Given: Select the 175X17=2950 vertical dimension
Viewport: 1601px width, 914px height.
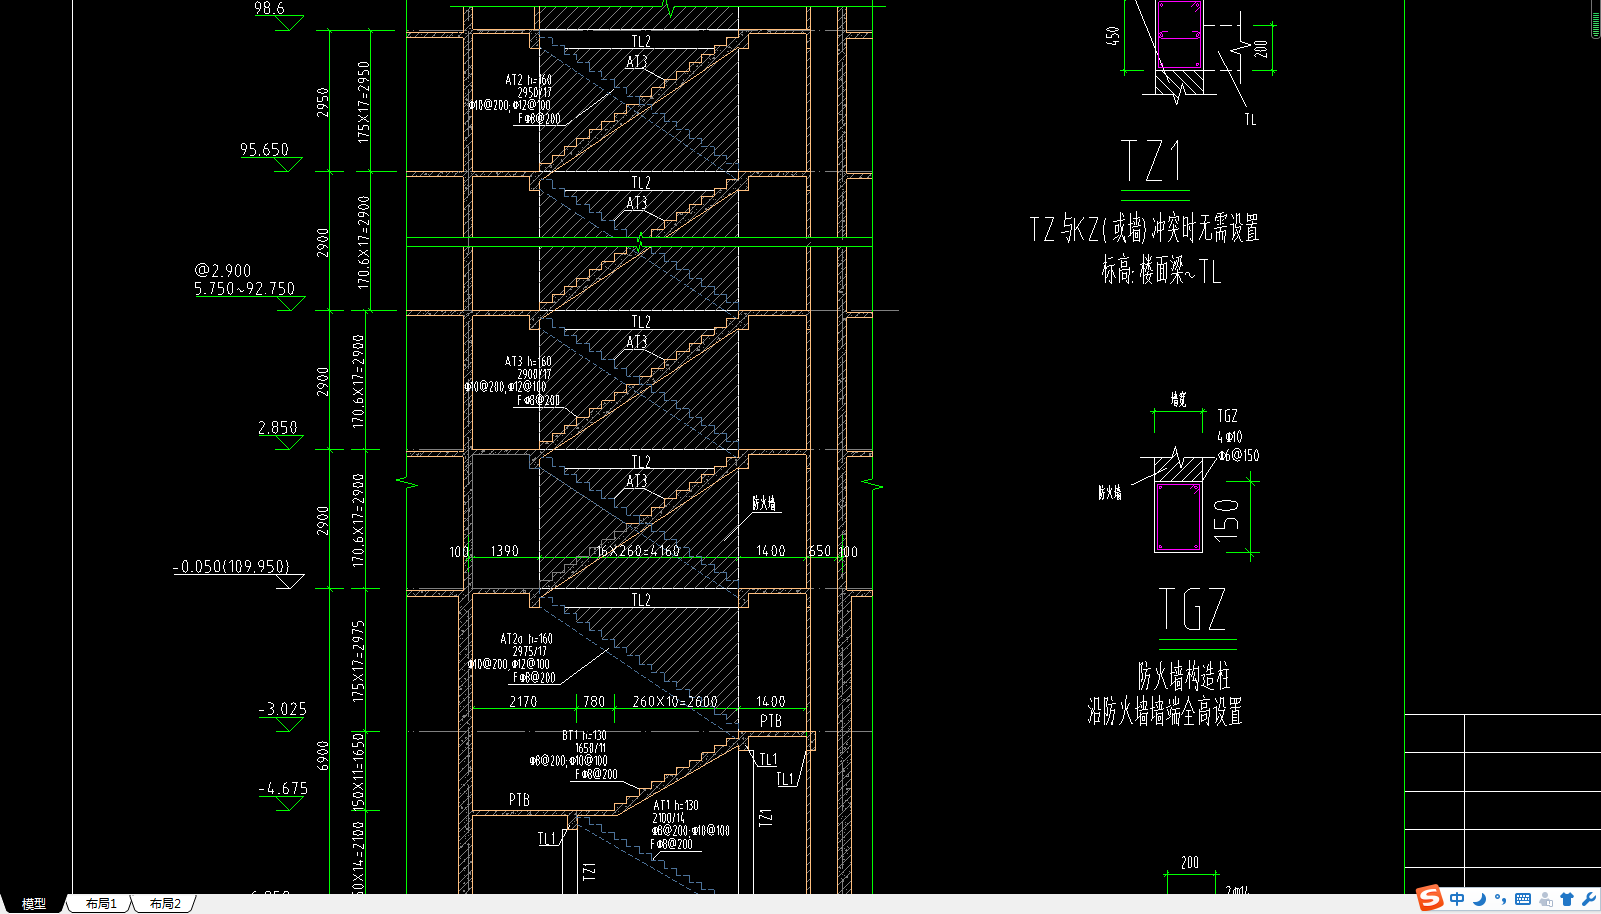Looking at the screenshot, I should (364, 102).
